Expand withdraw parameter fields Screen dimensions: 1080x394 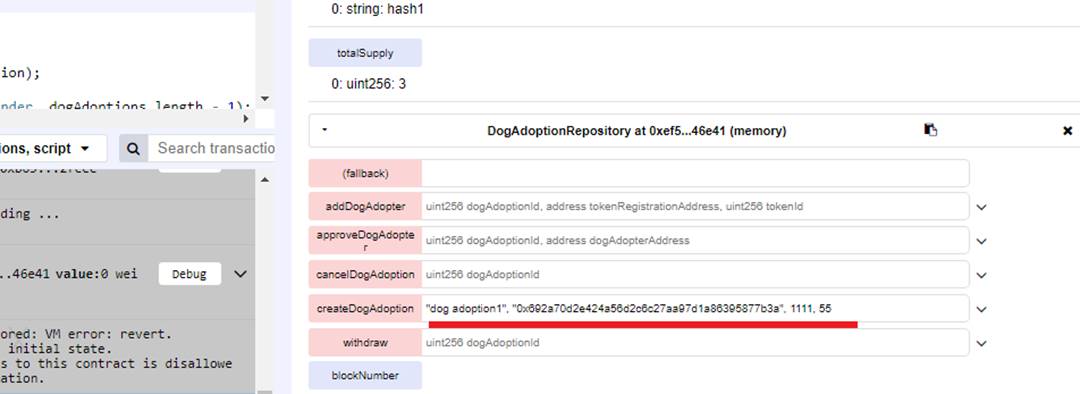(982, 343)
